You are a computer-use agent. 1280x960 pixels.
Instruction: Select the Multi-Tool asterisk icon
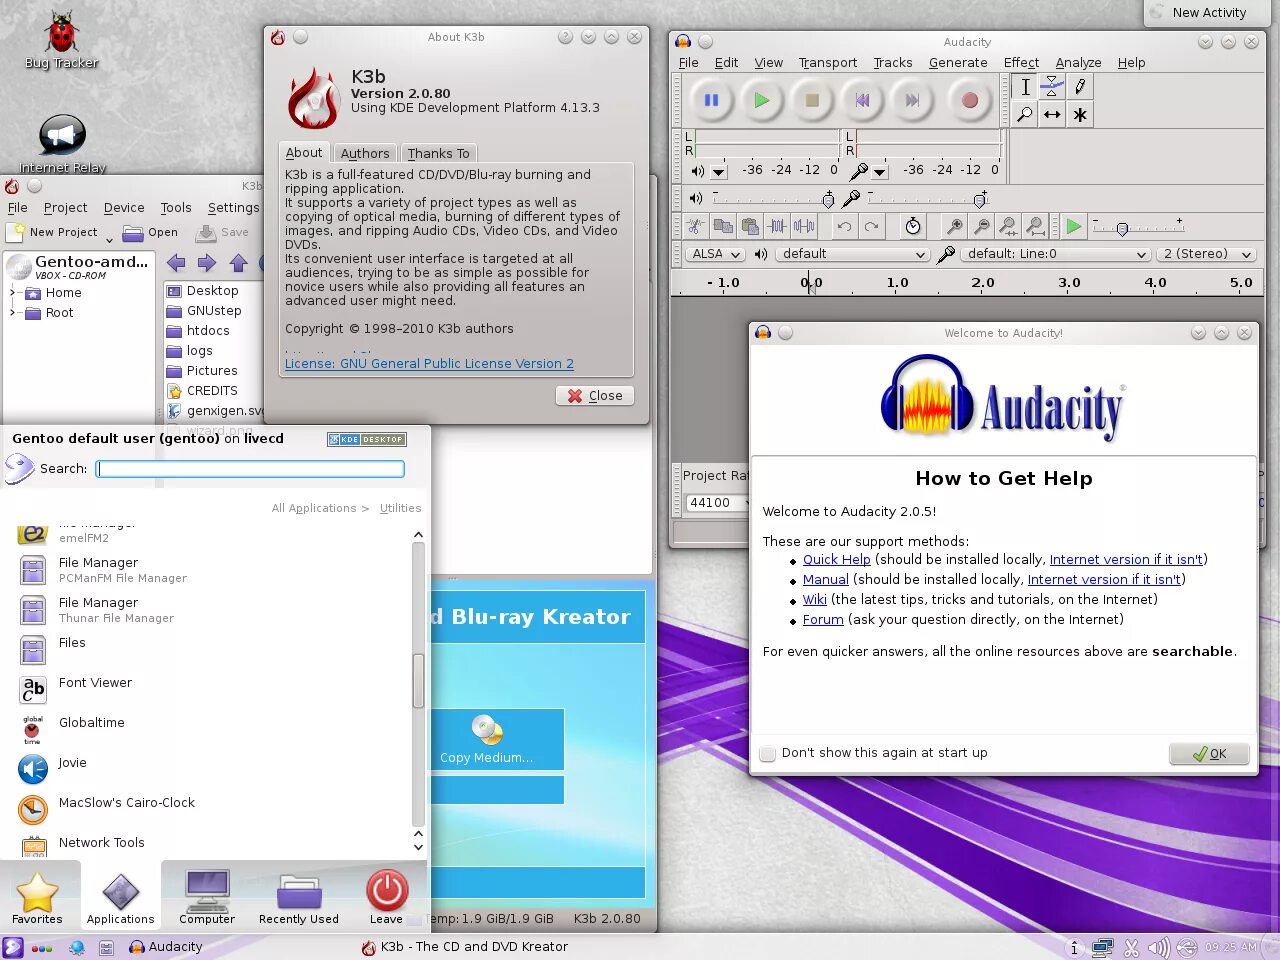pos(1080,115)
